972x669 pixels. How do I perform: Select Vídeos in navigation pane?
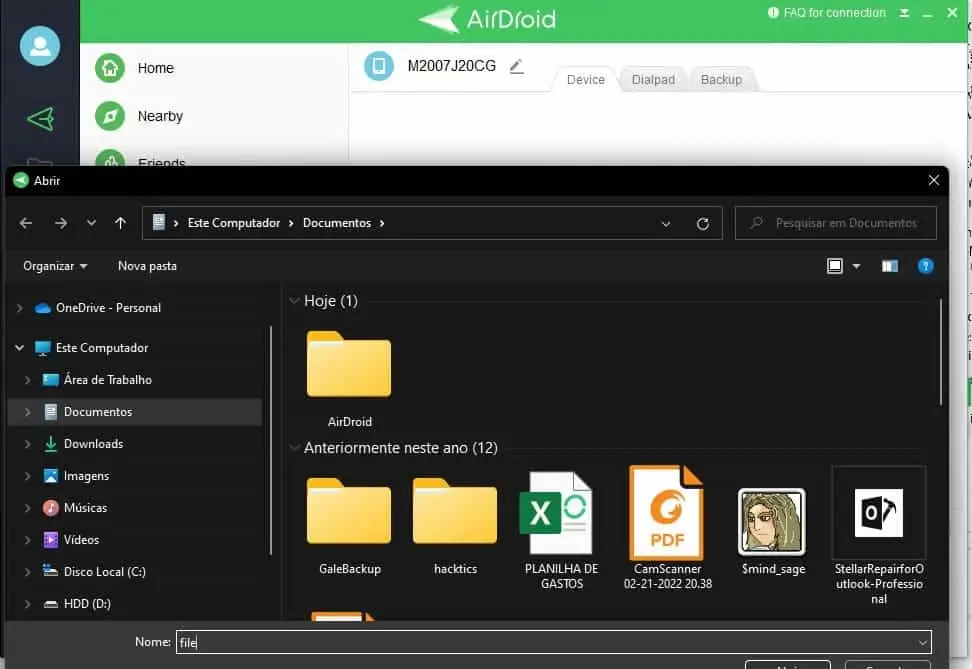pyautogui.click(x=81, y=539)
